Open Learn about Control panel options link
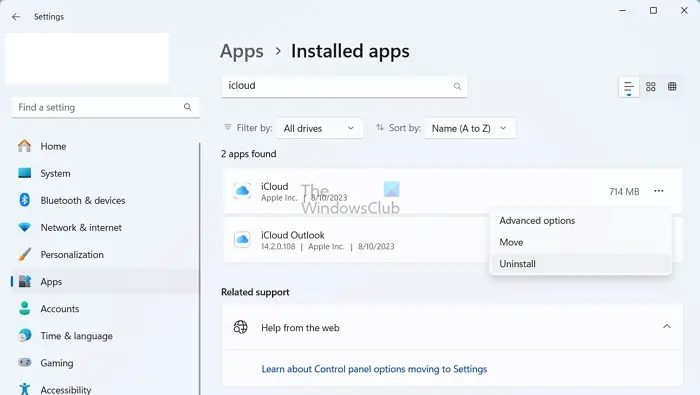 coord(374,369)
